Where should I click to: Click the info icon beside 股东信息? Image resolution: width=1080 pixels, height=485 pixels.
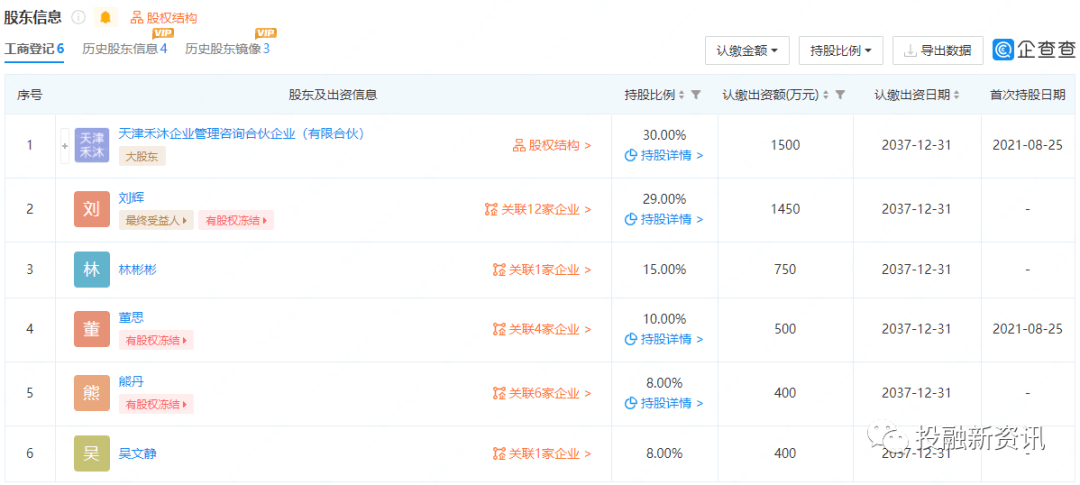click(79, 18)
